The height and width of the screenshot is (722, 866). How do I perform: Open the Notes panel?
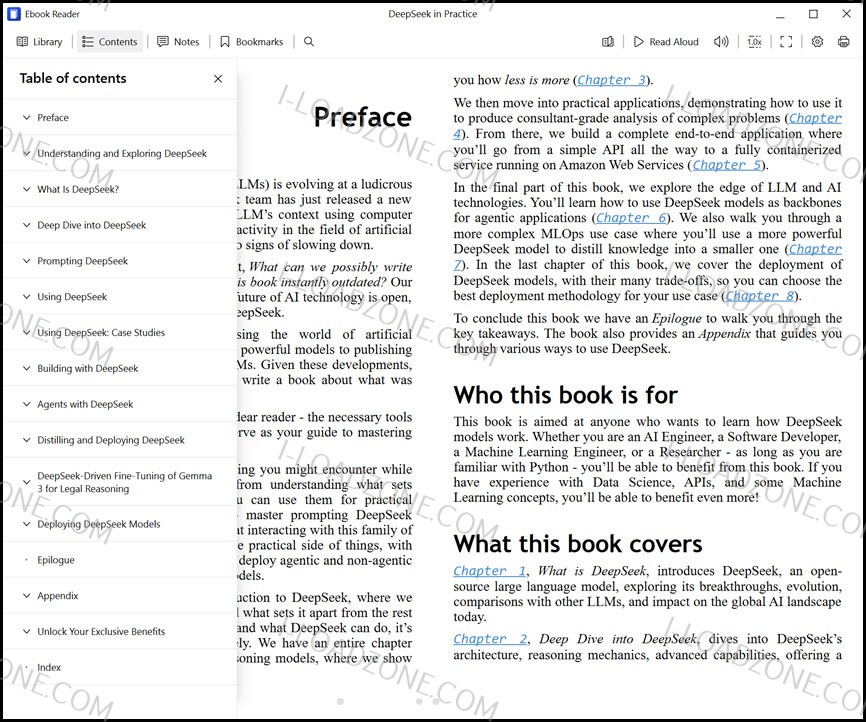point(178,42)
